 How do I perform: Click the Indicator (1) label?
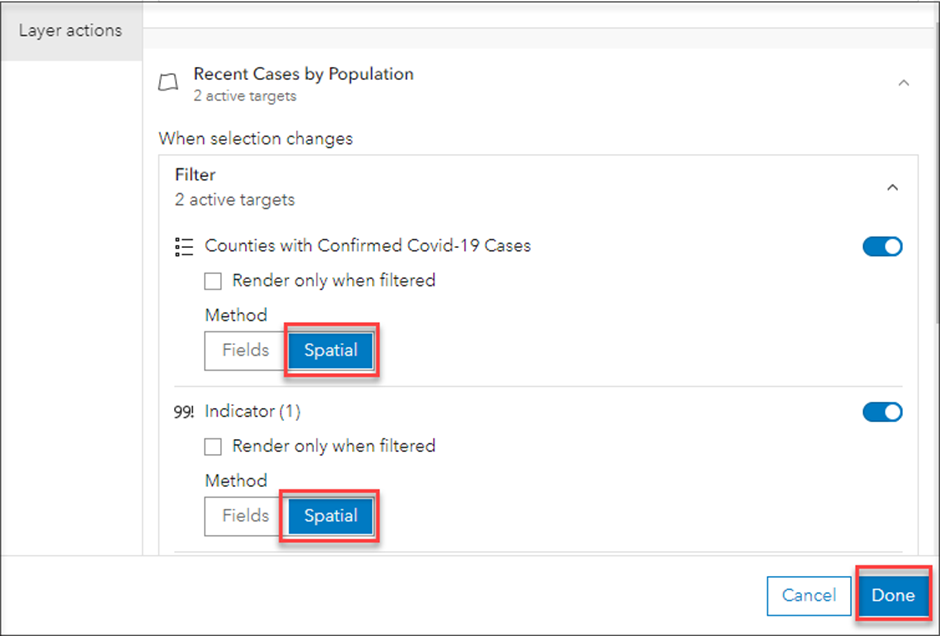click(252, 412)
